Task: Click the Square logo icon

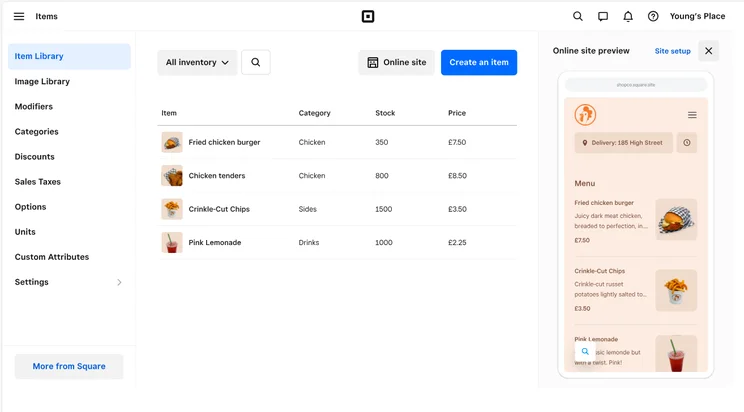Action: 368,17
